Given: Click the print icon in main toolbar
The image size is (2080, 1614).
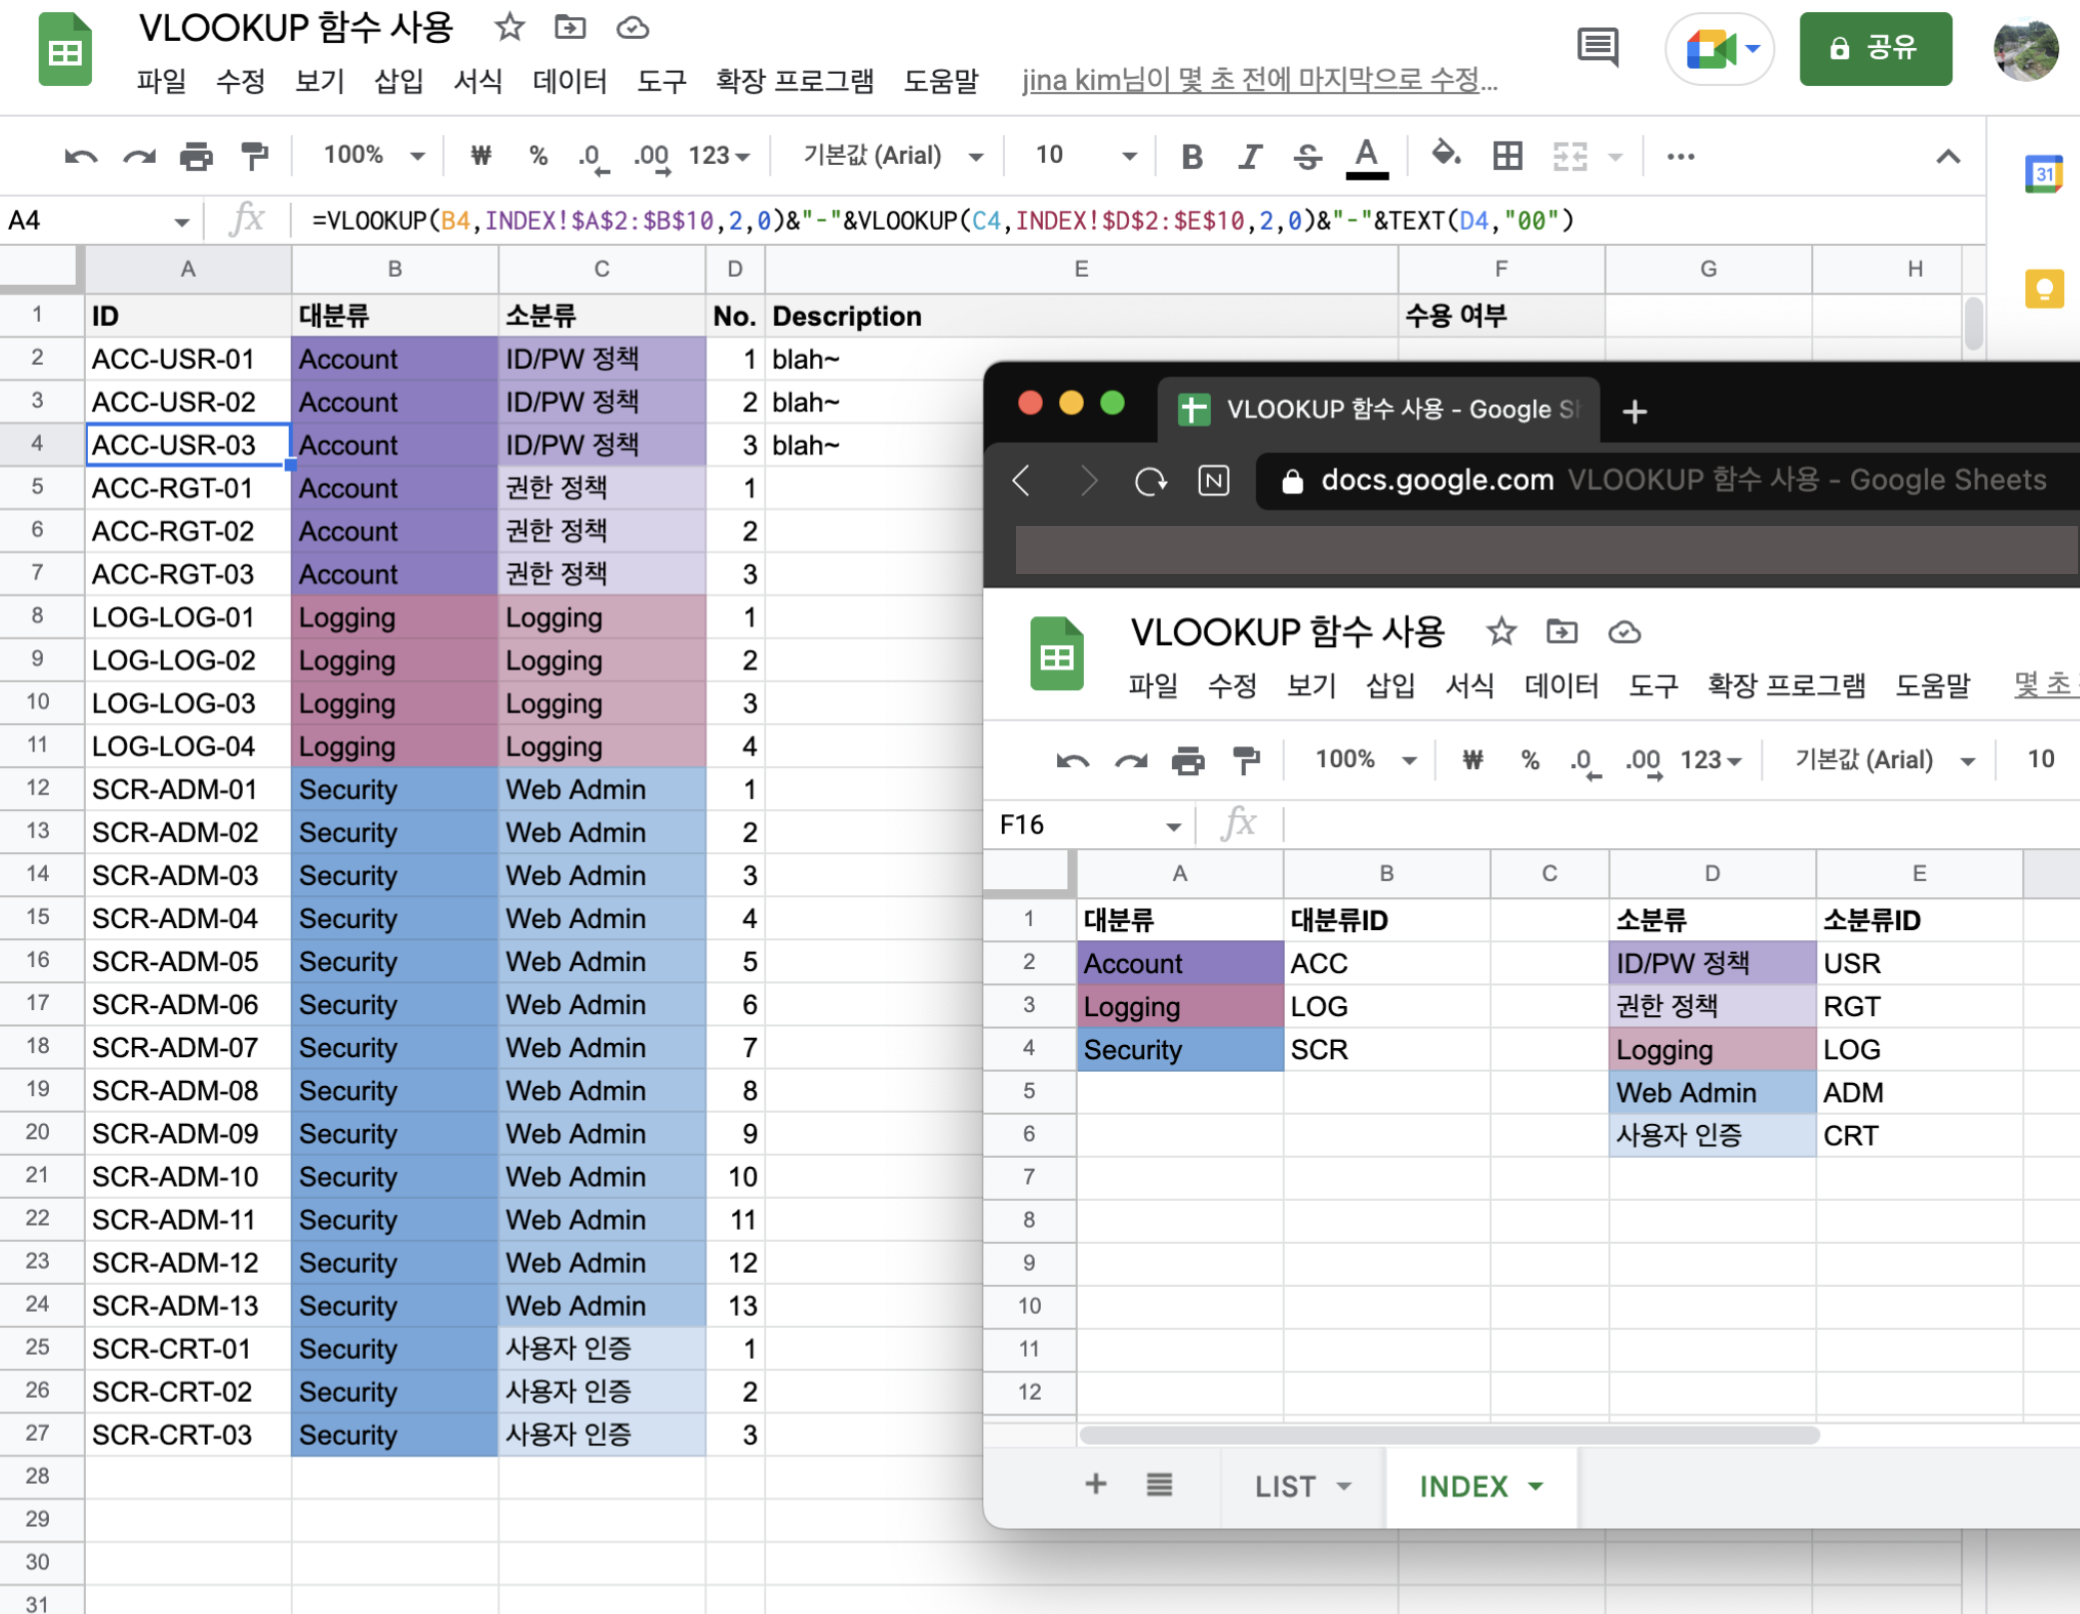Looking at the screenshot, I should pyautogui.click(x=196, y=156).
